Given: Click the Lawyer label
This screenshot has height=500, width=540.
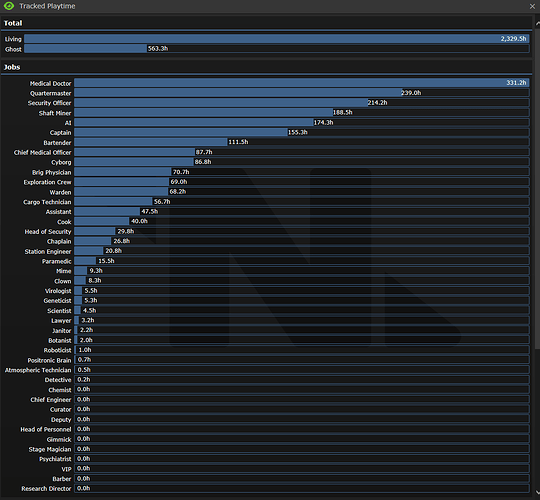Looking at the screenshot, I should 61,321.
